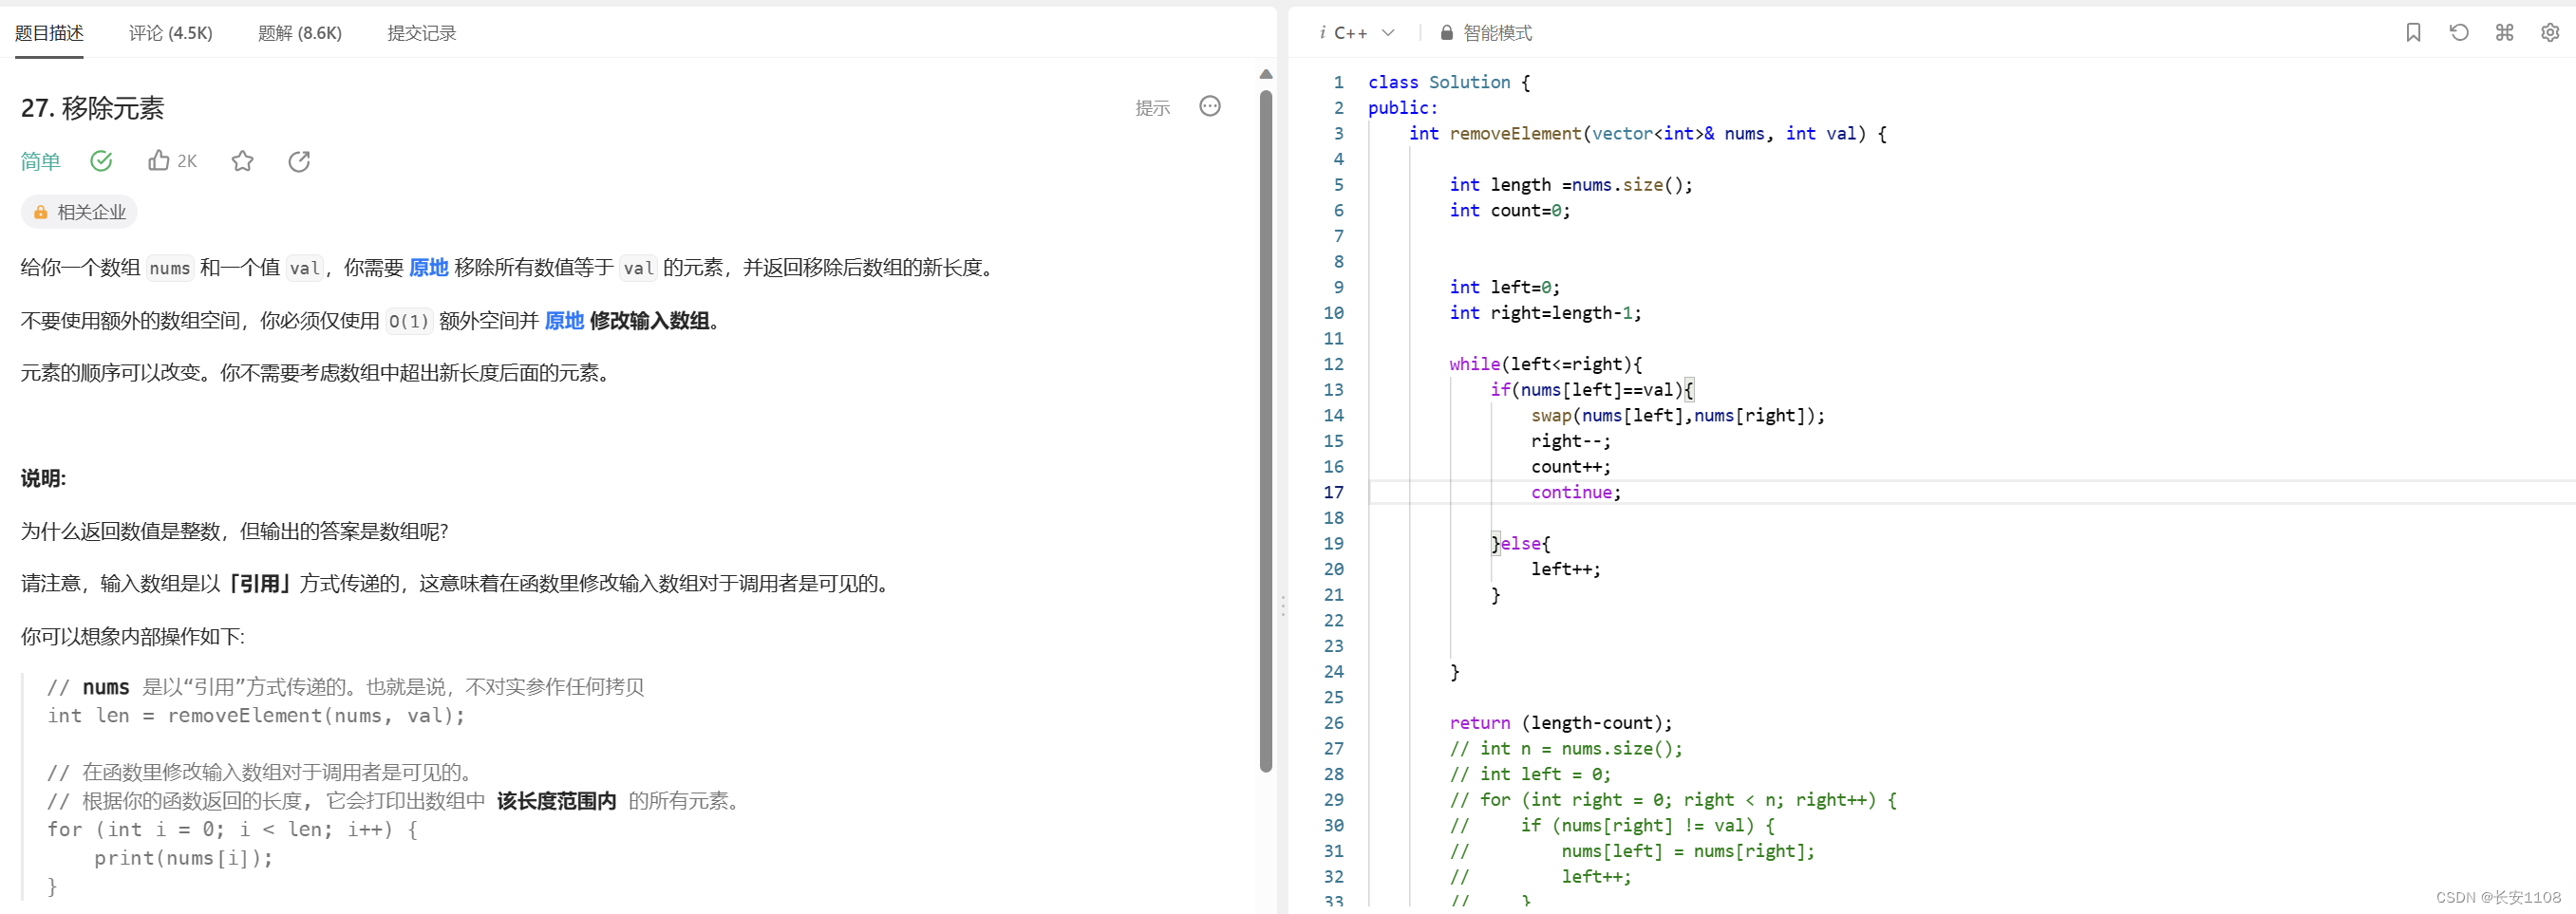Click the description panel scrollbar thumb

click(x=1266, y=430)
